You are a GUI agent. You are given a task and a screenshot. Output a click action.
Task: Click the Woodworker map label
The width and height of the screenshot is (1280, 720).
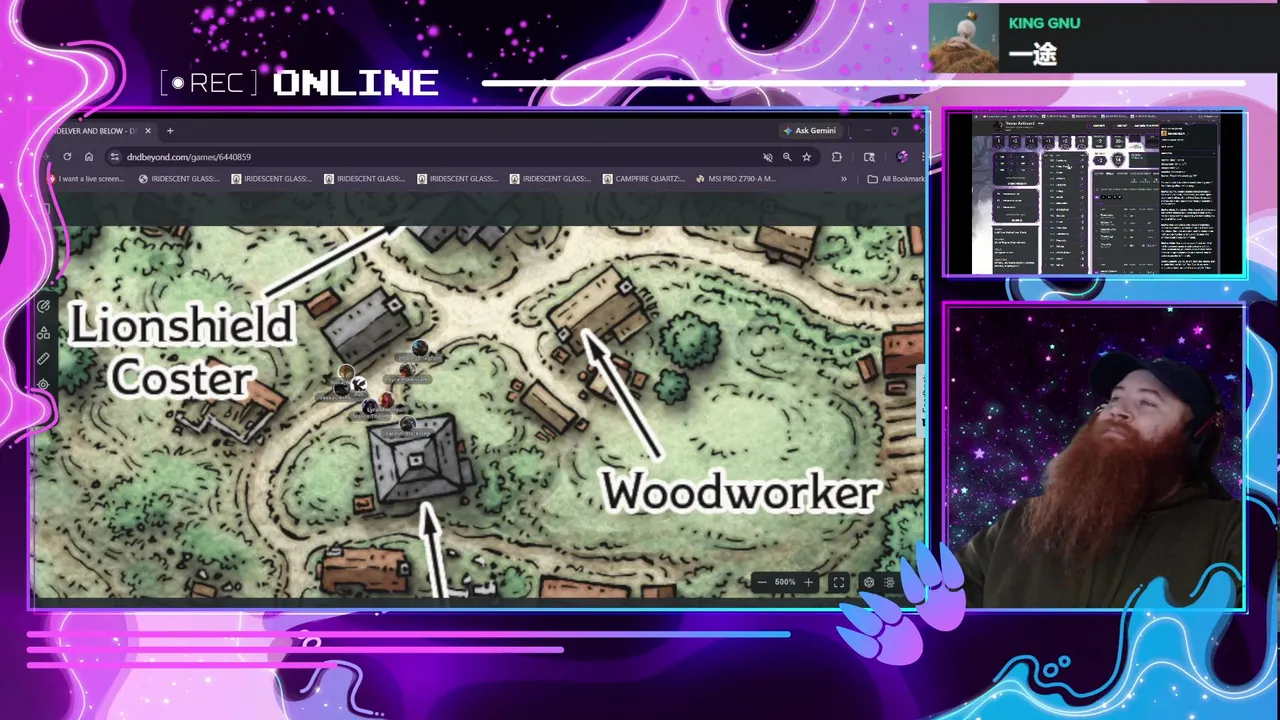(740, 493)
